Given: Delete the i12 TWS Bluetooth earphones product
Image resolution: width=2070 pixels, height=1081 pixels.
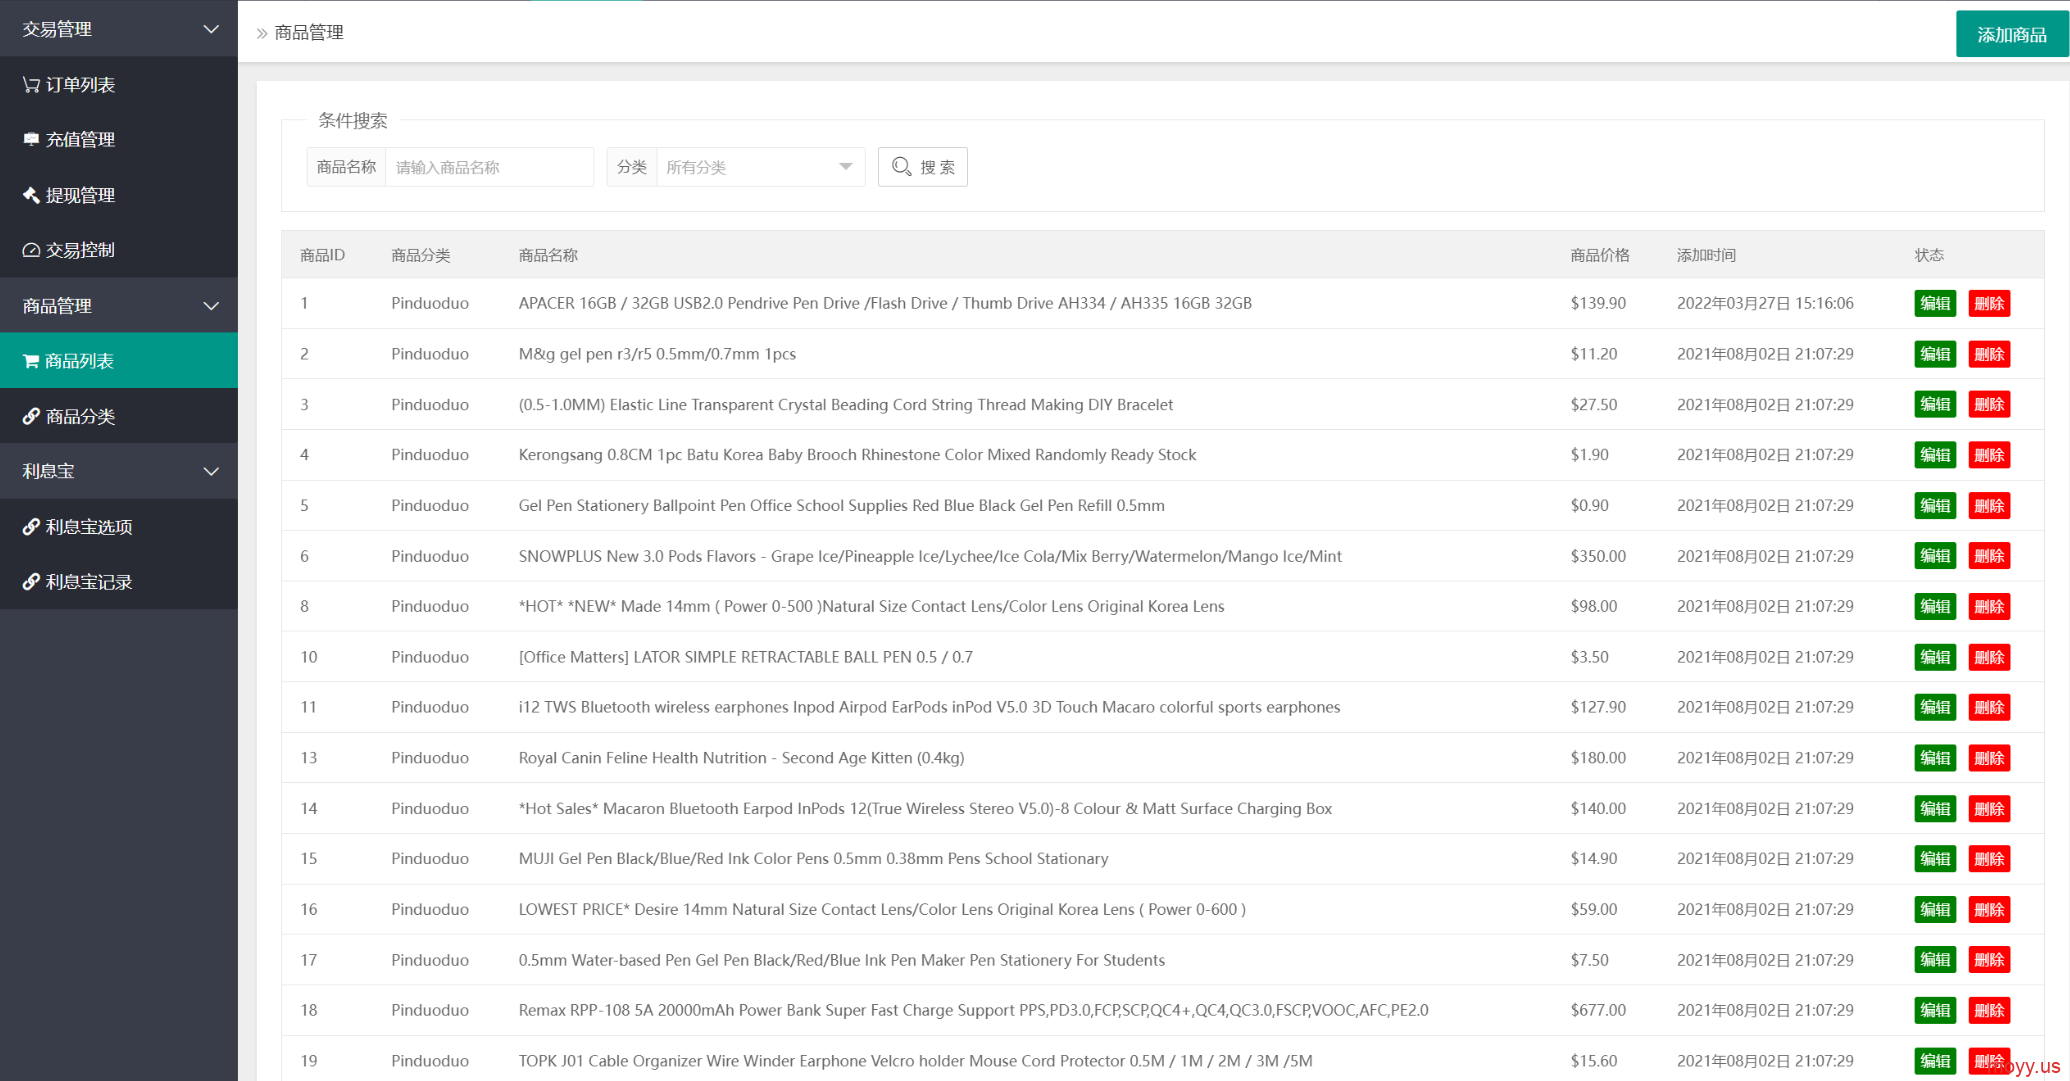Looking at the screenshot, I should [1989, 708].
